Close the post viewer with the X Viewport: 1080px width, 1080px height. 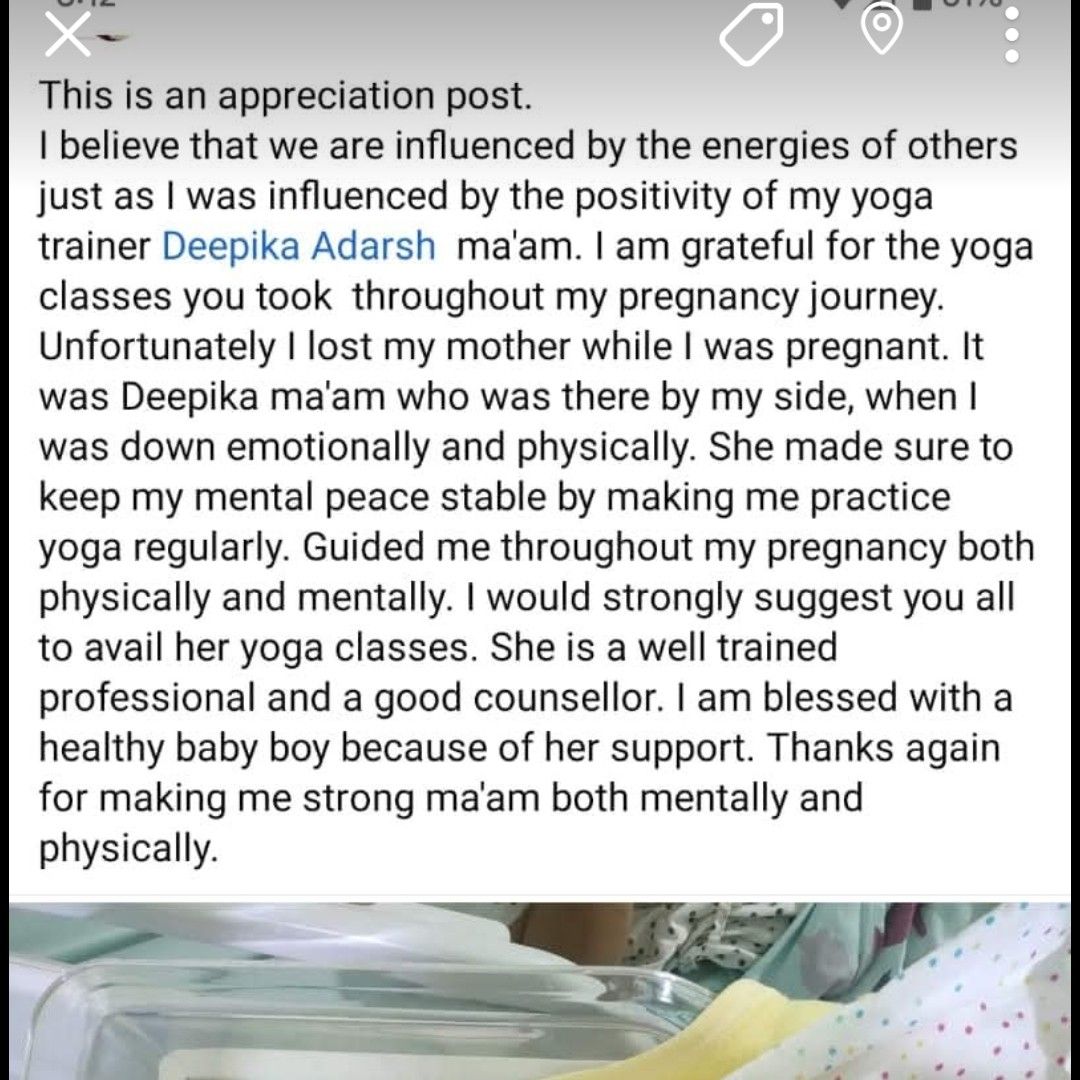tap(66, 34)
